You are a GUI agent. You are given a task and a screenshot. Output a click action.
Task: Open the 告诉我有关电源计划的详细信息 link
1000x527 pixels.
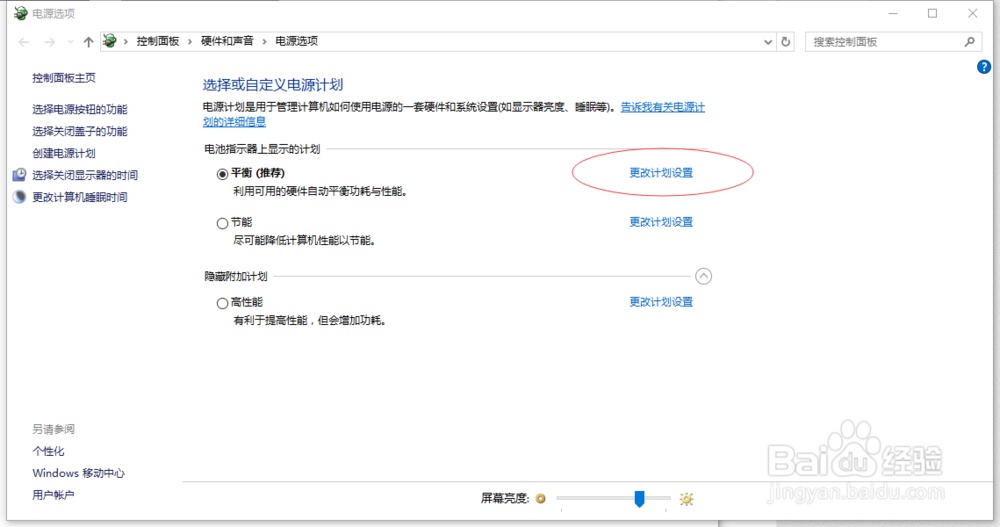click(x=663, y=107)
